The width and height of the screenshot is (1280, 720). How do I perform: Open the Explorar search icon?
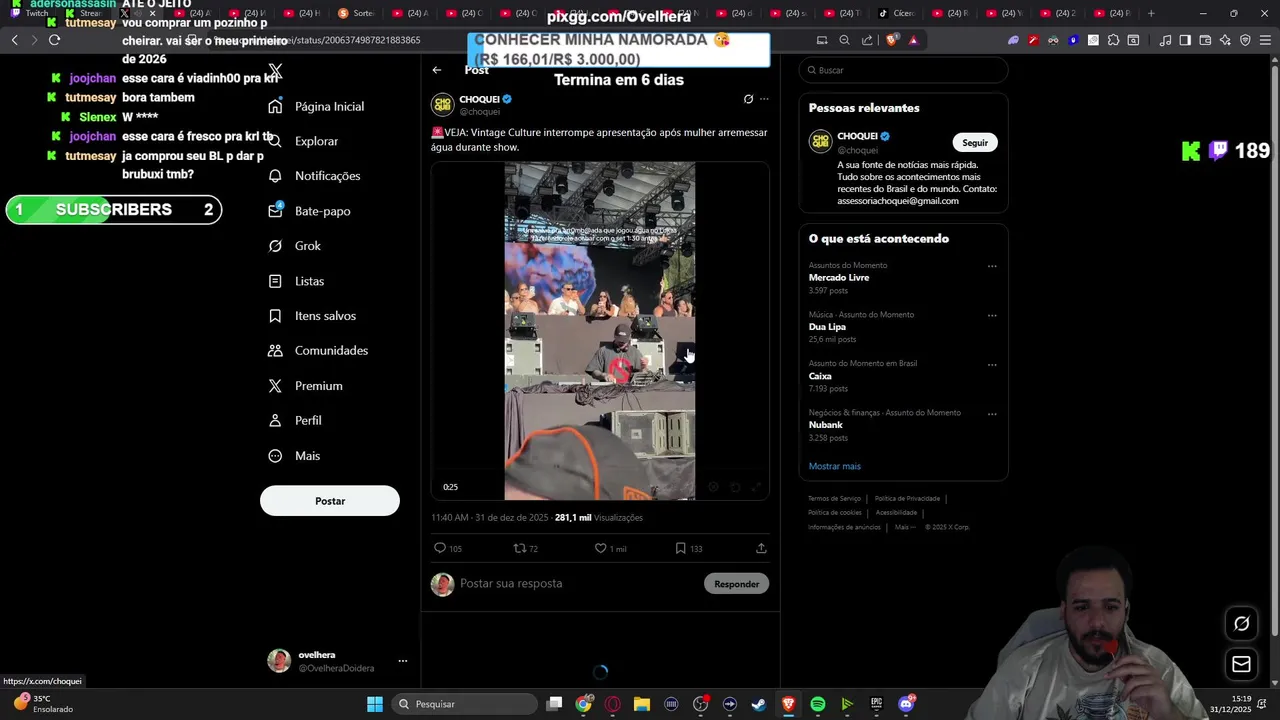pyautogui.click(x=275, y=141)
